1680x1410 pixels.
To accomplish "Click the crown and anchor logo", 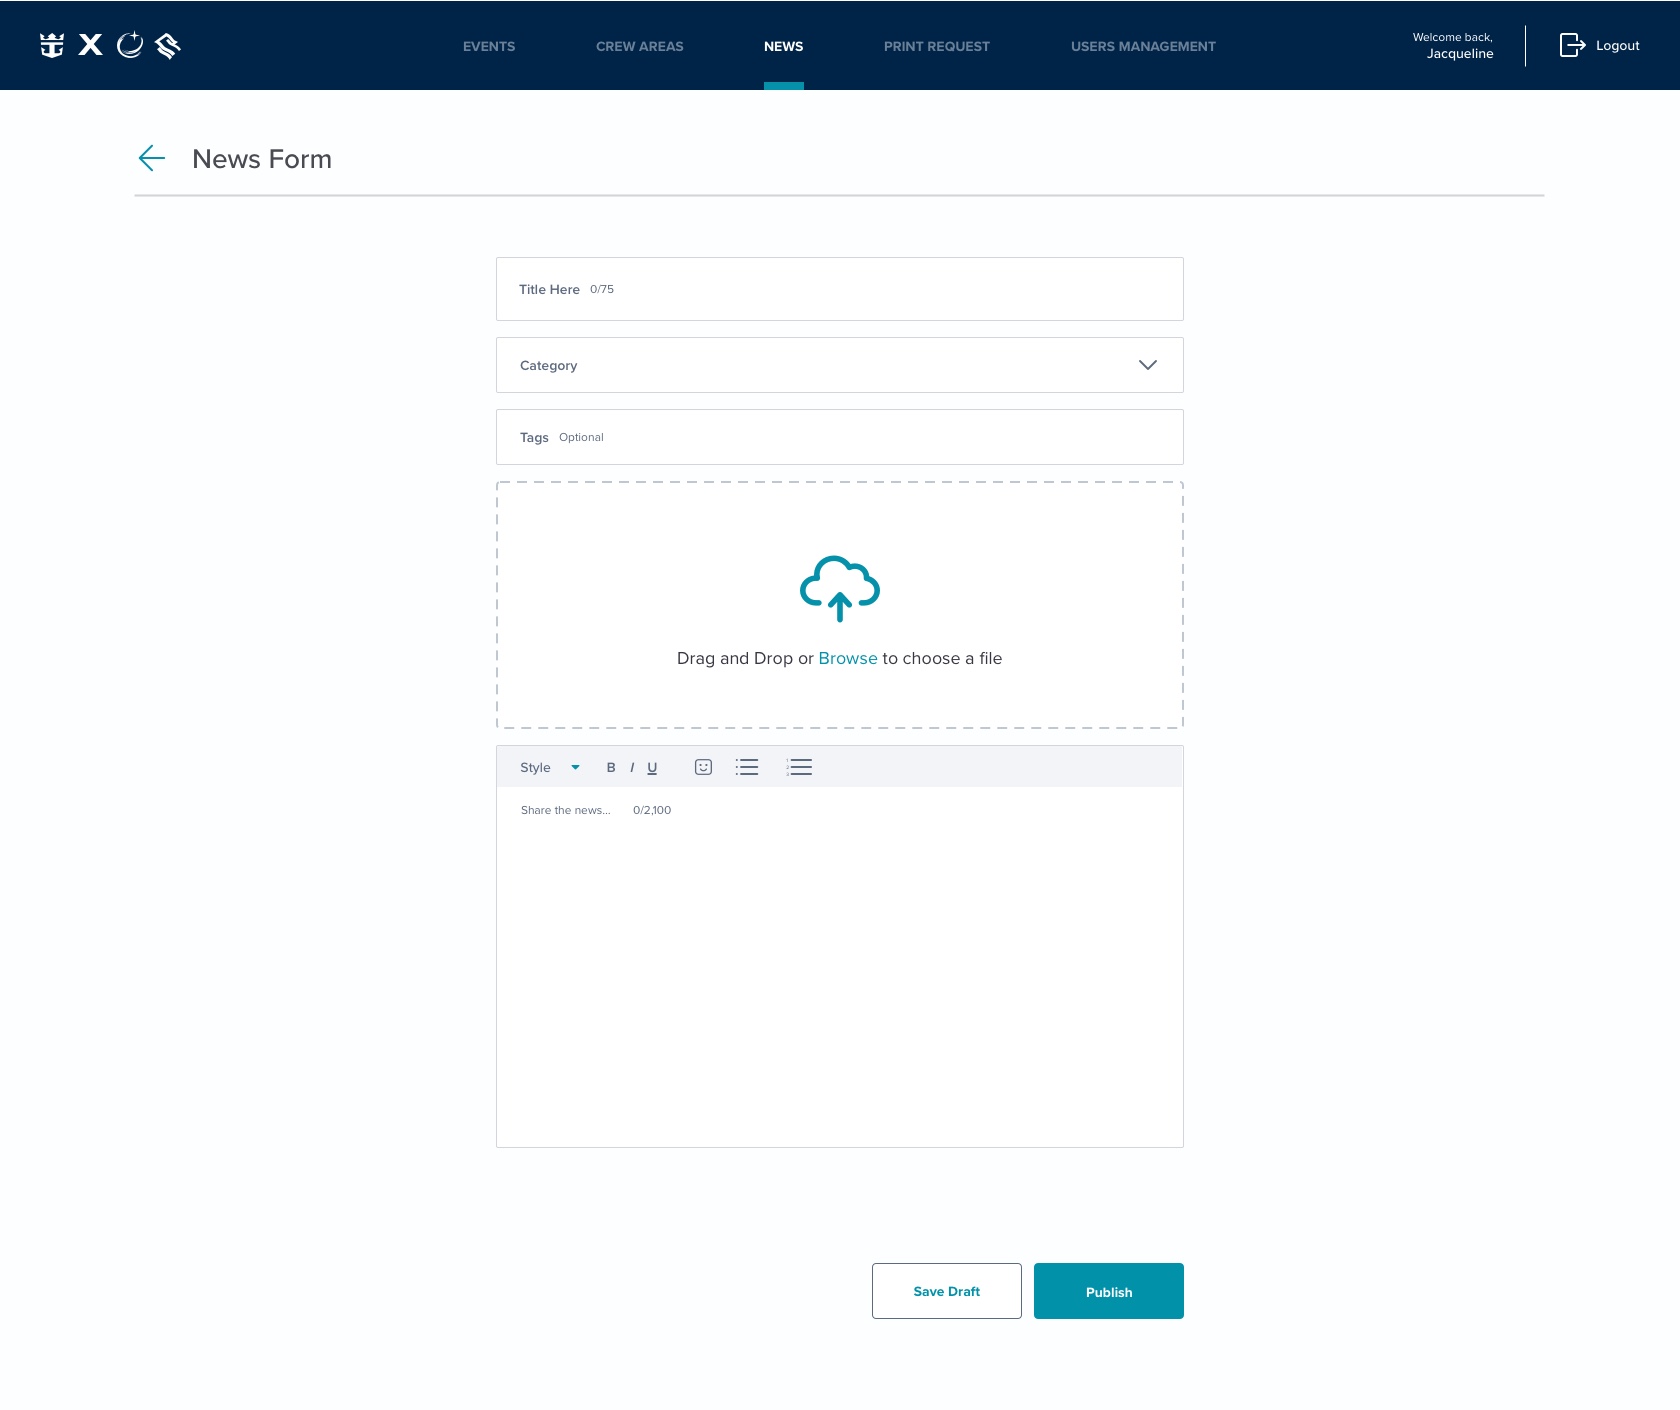I will [x=52, y=45].
